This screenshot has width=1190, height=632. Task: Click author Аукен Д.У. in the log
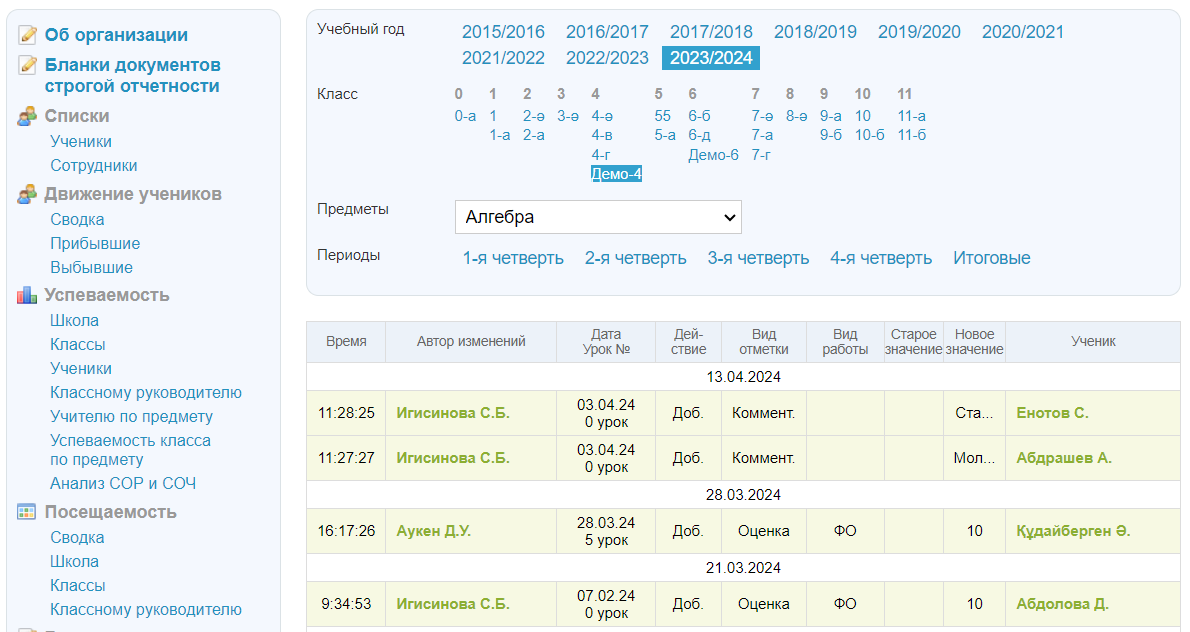[433, 531]
